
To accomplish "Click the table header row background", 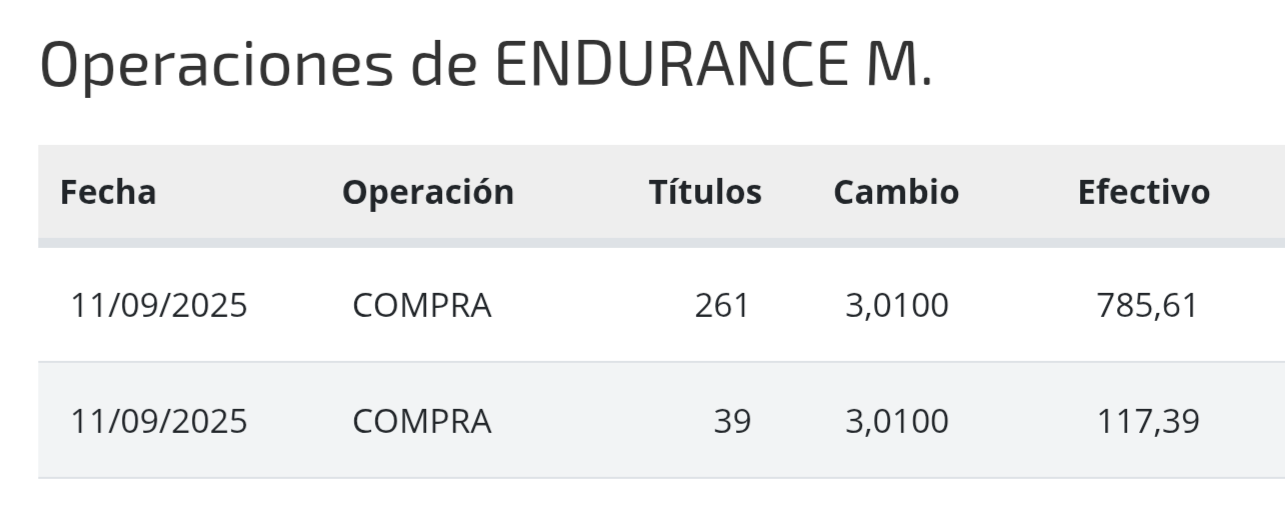I will pos(661,193).
